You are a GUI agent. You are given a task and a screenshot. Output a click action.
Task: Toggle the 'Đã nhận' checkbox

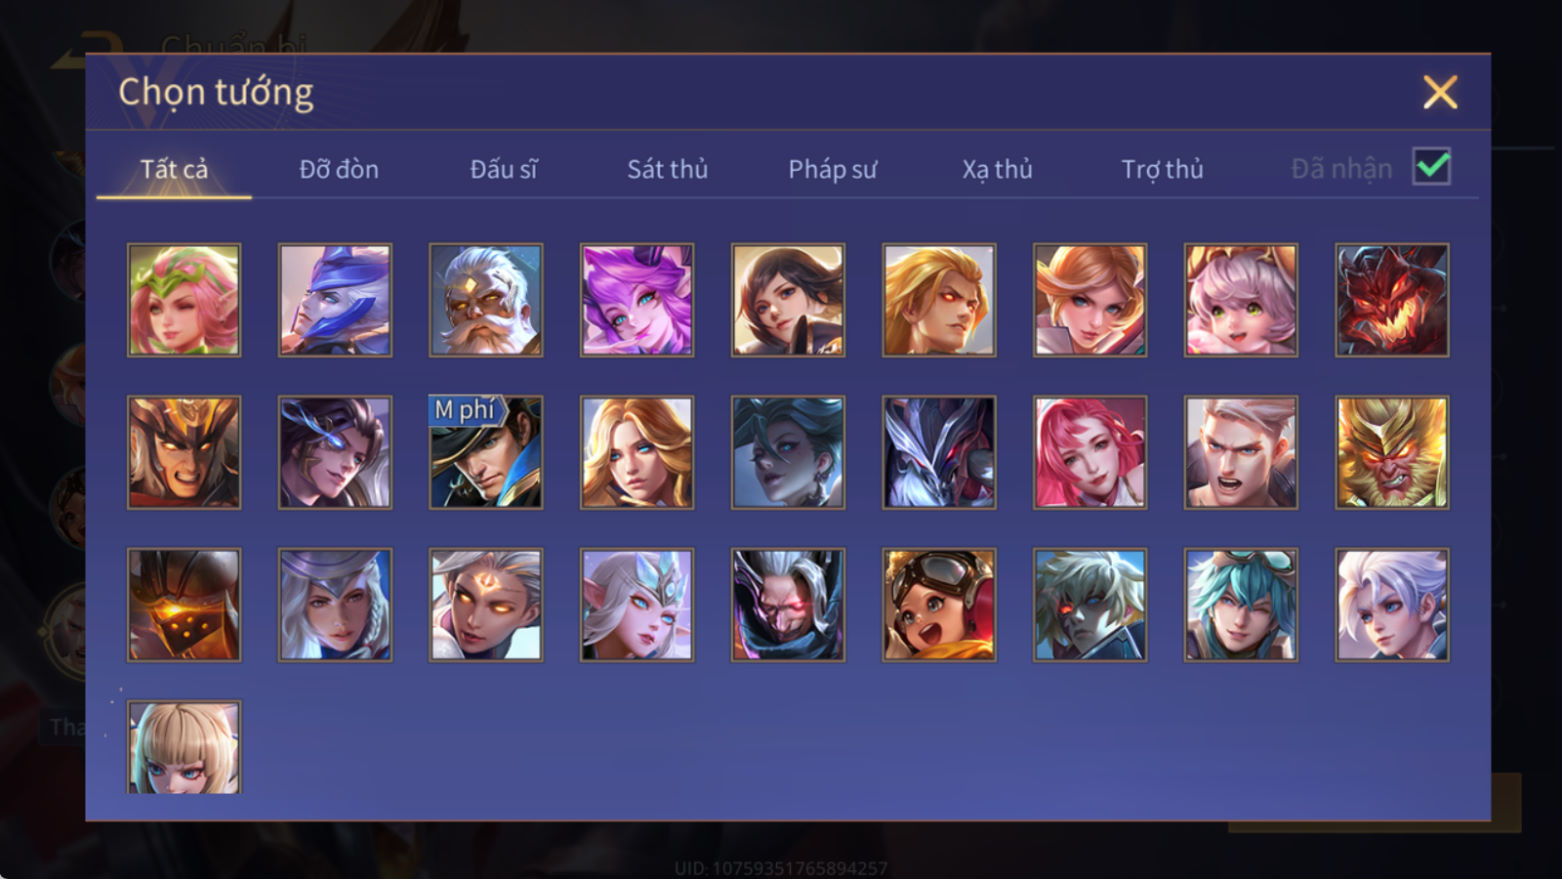1431,166
